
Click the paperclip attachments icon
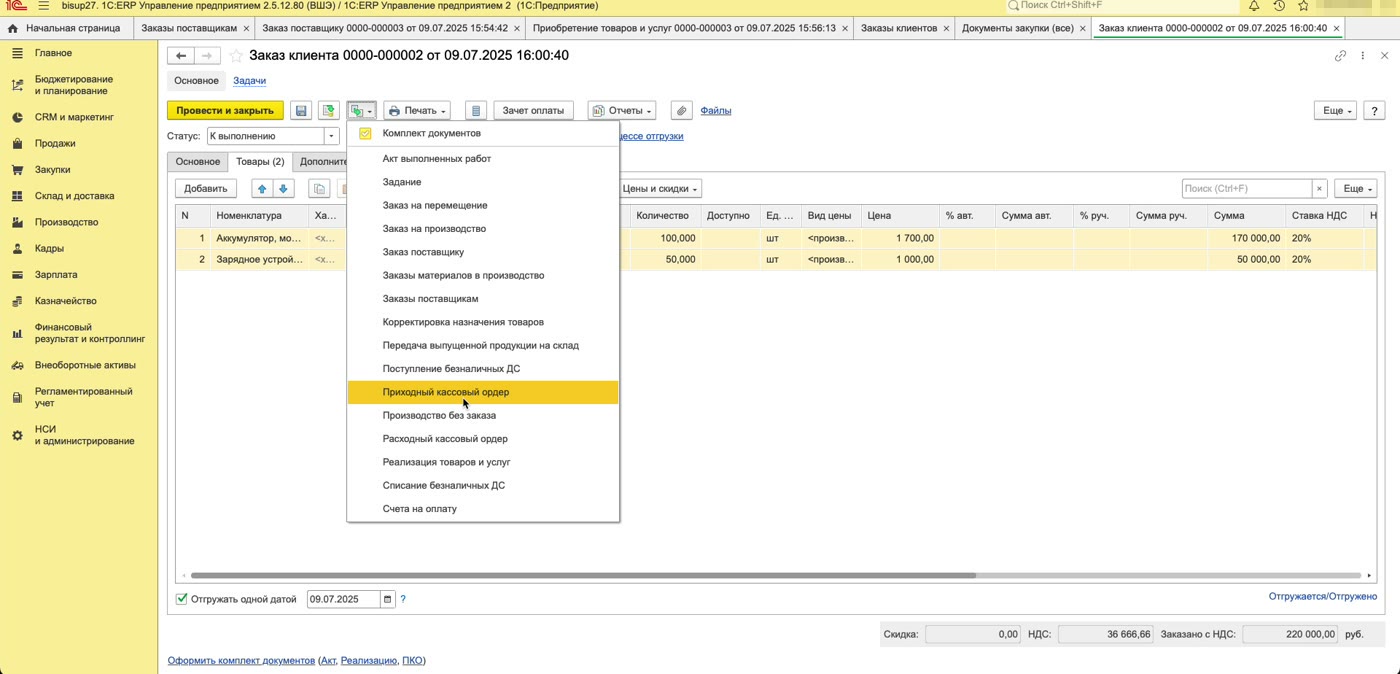(681, 110)
